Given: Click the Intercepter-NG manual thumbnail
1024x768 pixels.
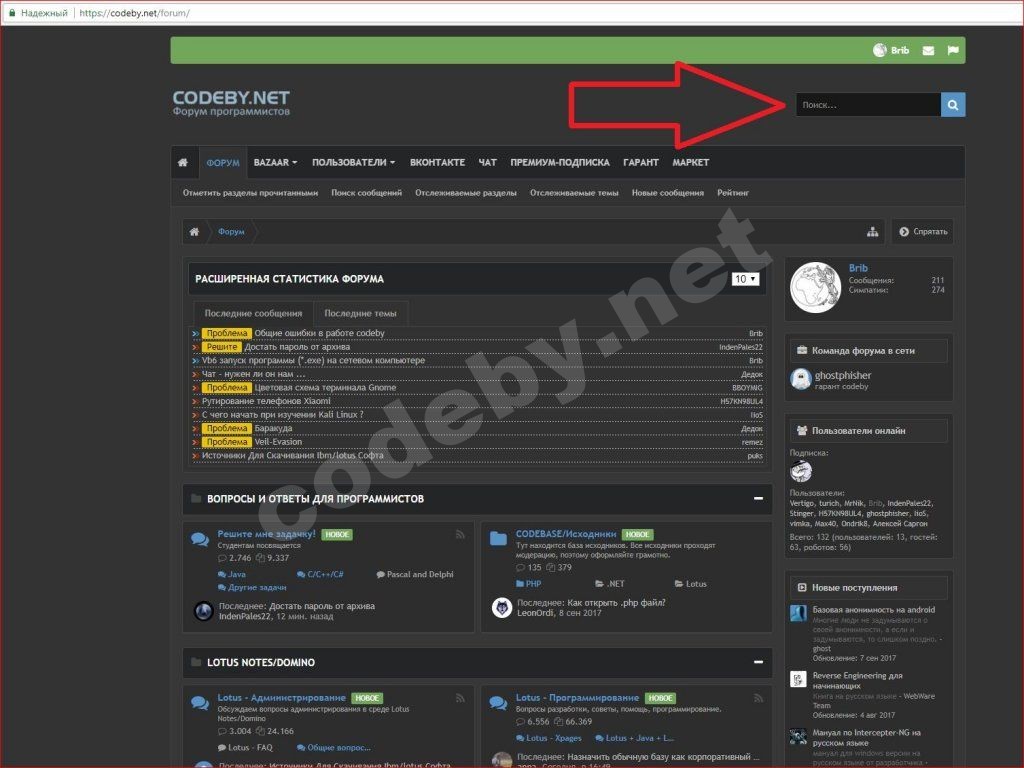Looking at the screenshot, I should 798,737.
